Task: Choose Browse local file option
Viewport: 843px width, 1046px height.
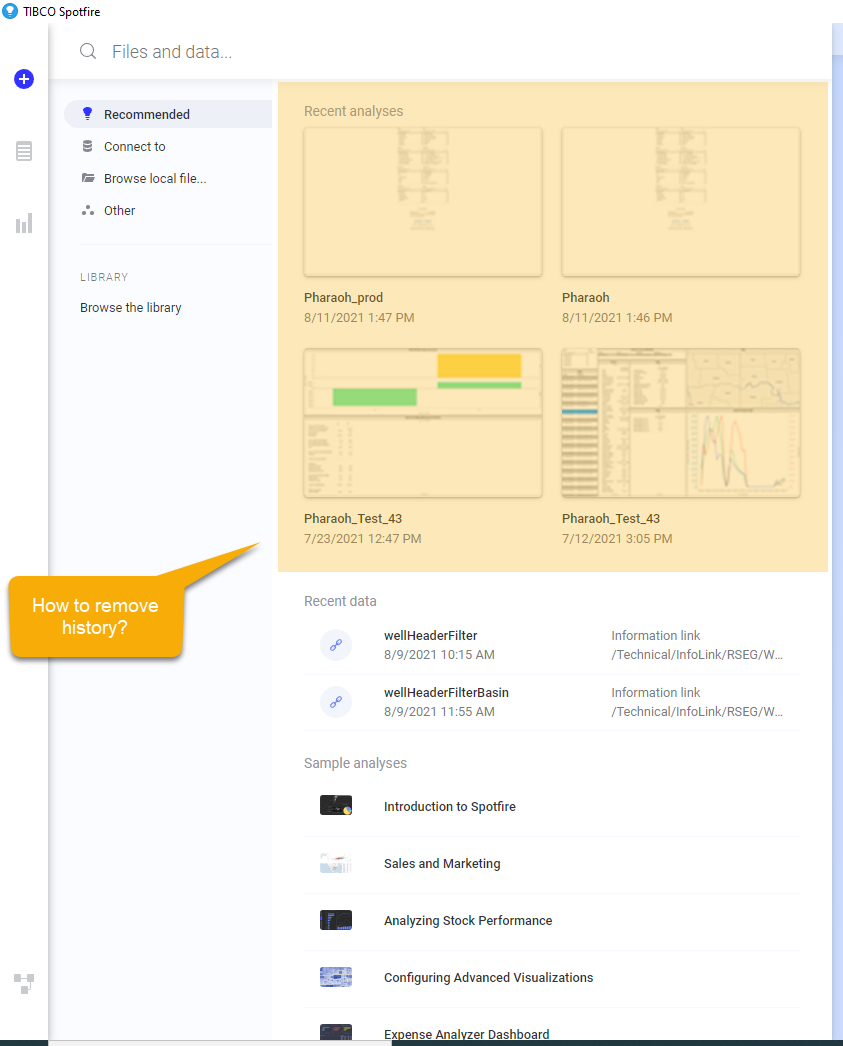Action: click(x=155, y=178)
